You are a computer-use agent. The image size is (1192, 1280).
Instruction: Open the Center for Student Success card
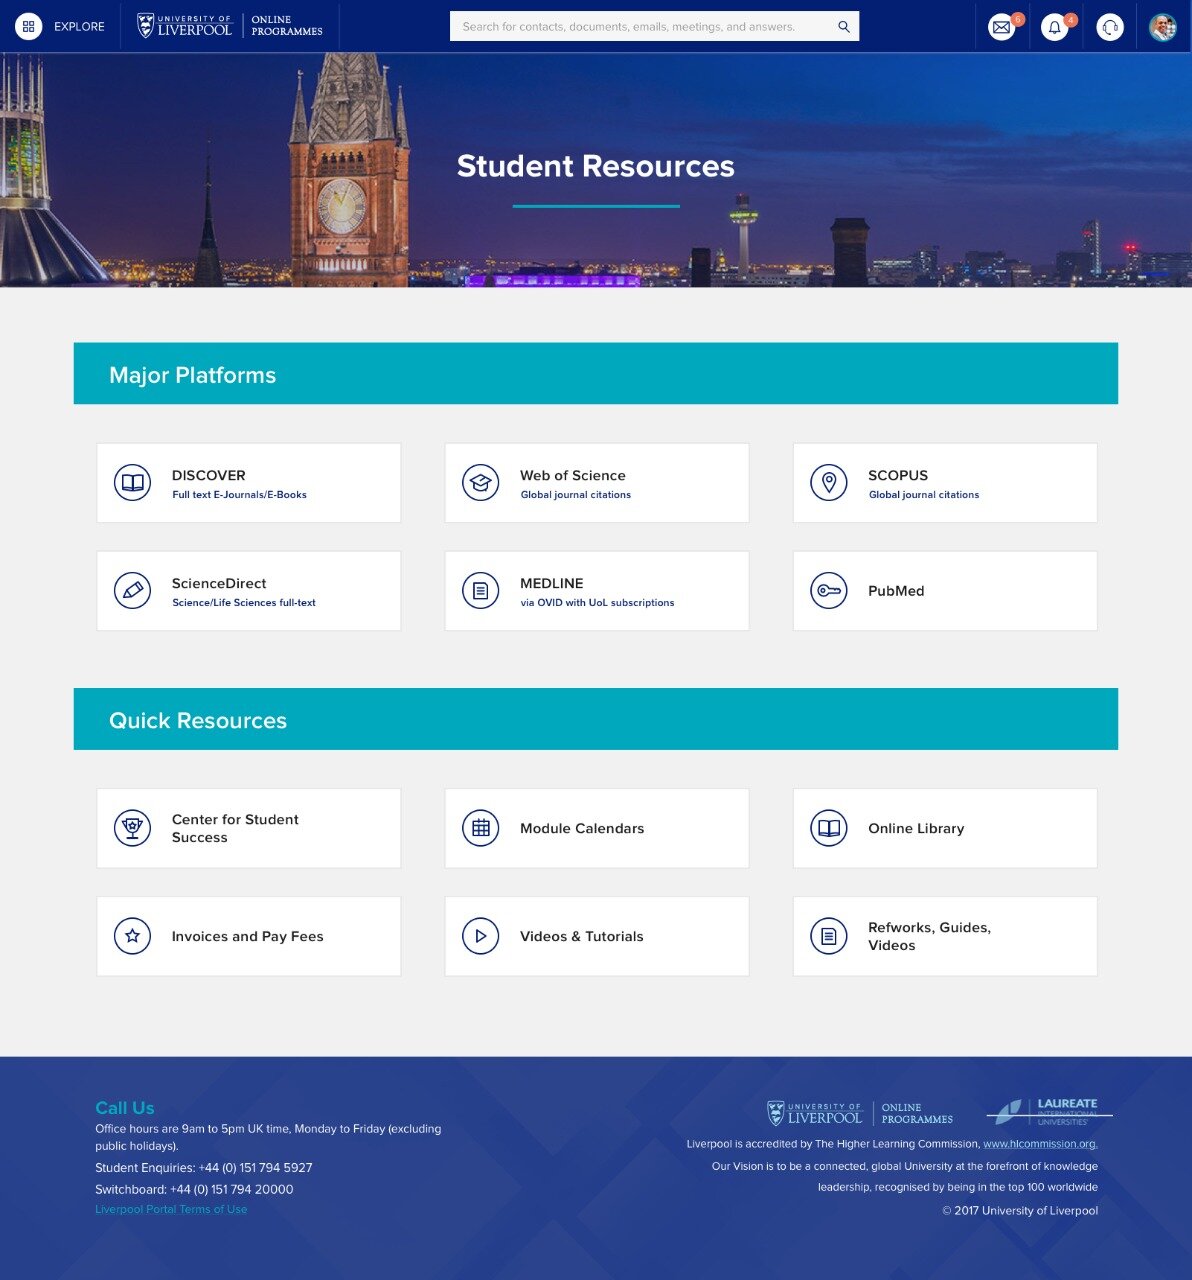coord(247,827)
